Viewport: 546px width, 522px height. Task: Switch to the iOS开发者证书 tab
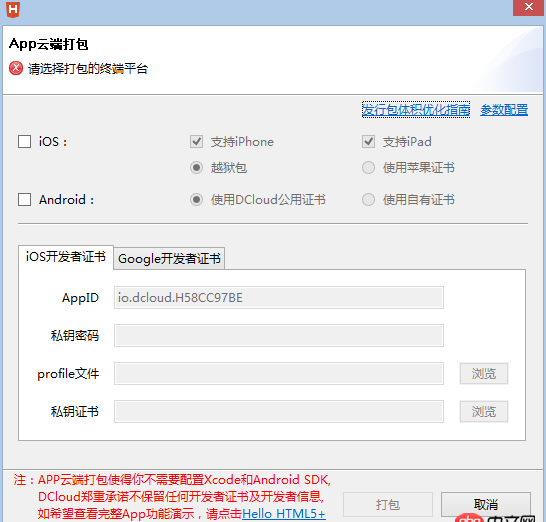[66, 257]
